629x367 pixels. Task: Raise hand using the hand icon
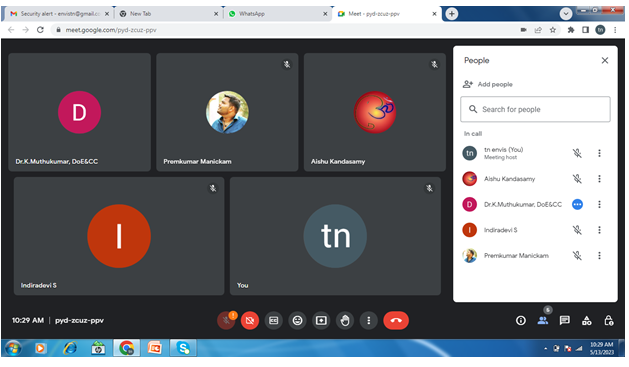click(345, 321)
